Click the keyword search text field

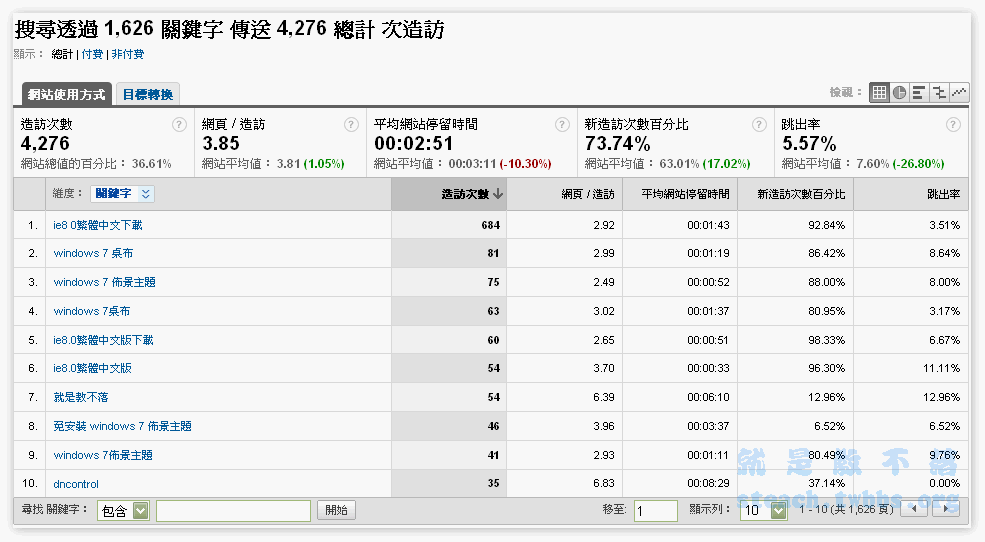coord(233,511)
